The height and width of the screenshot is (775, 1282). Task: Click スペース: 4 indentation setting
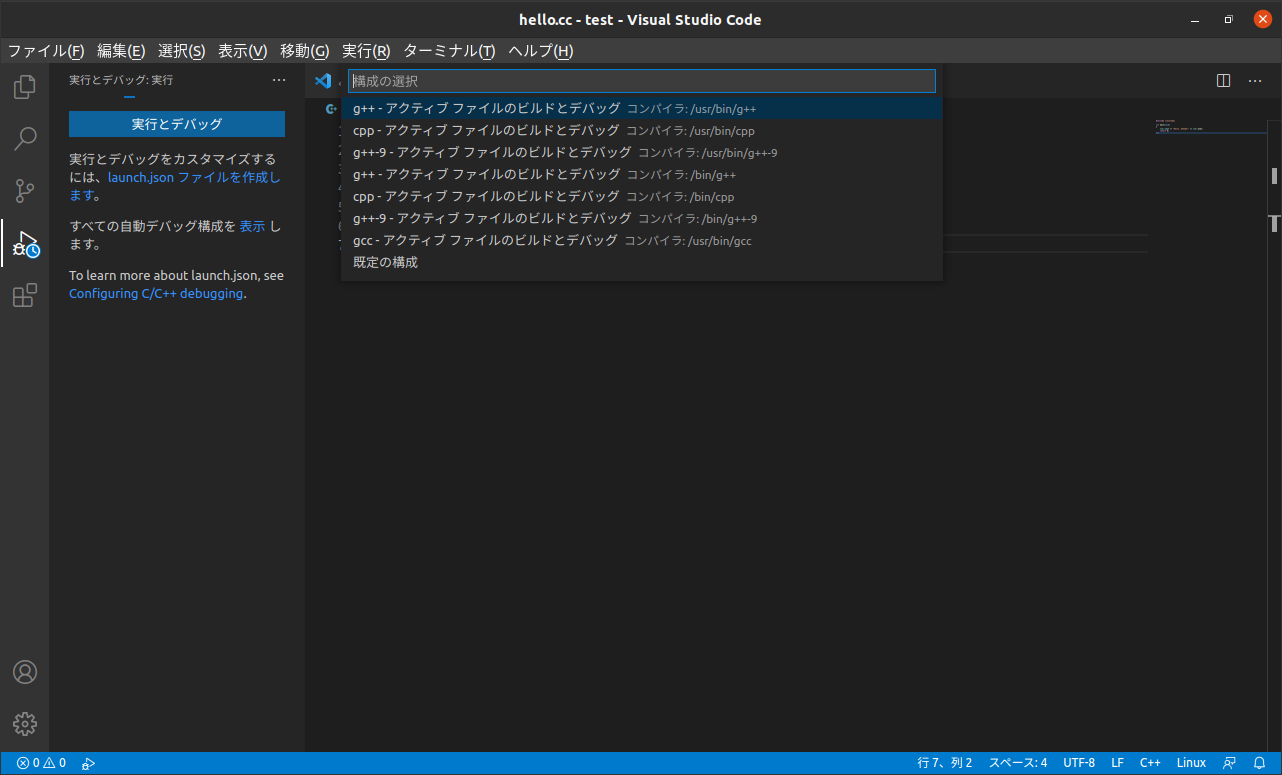1018,763
